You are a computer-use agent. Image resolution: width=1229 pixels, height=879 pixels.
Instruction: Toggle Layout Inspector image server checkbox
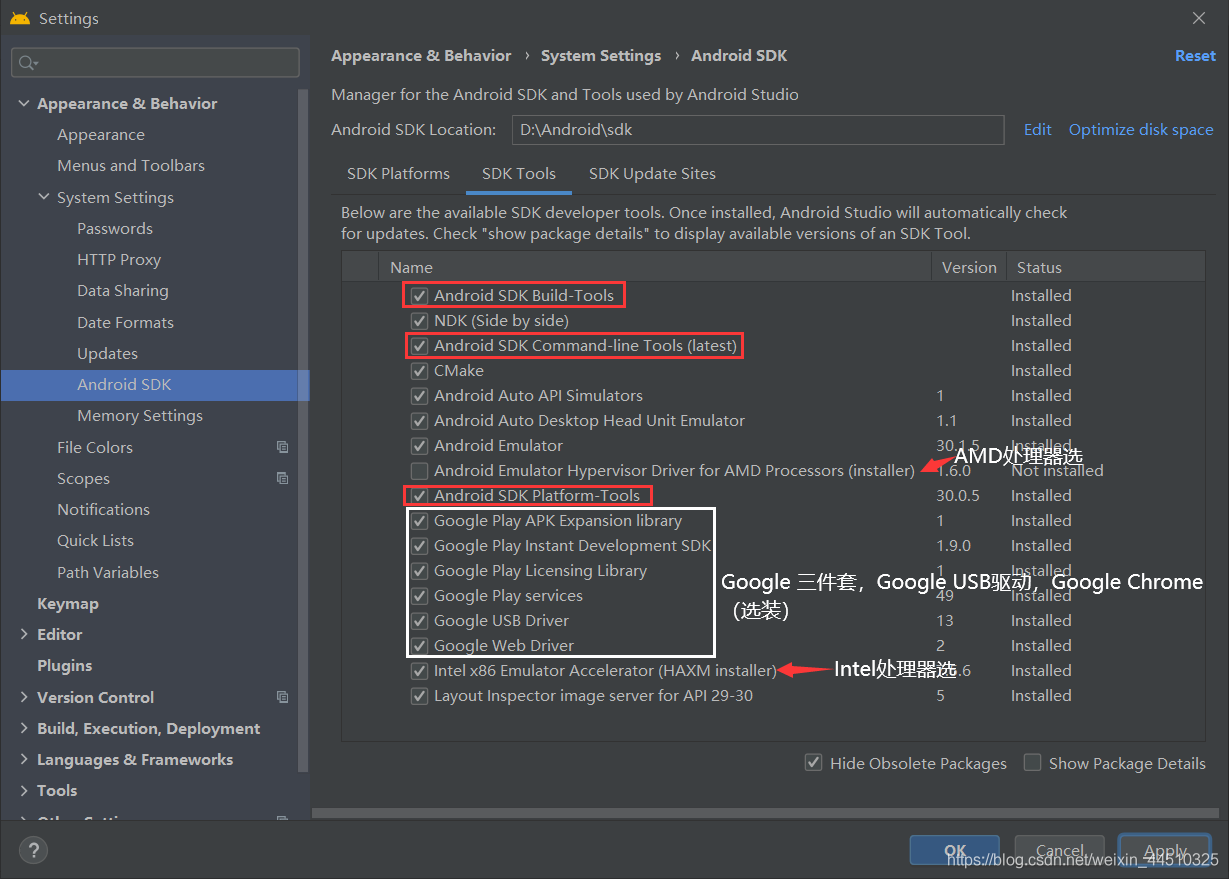tap(419, 696)
